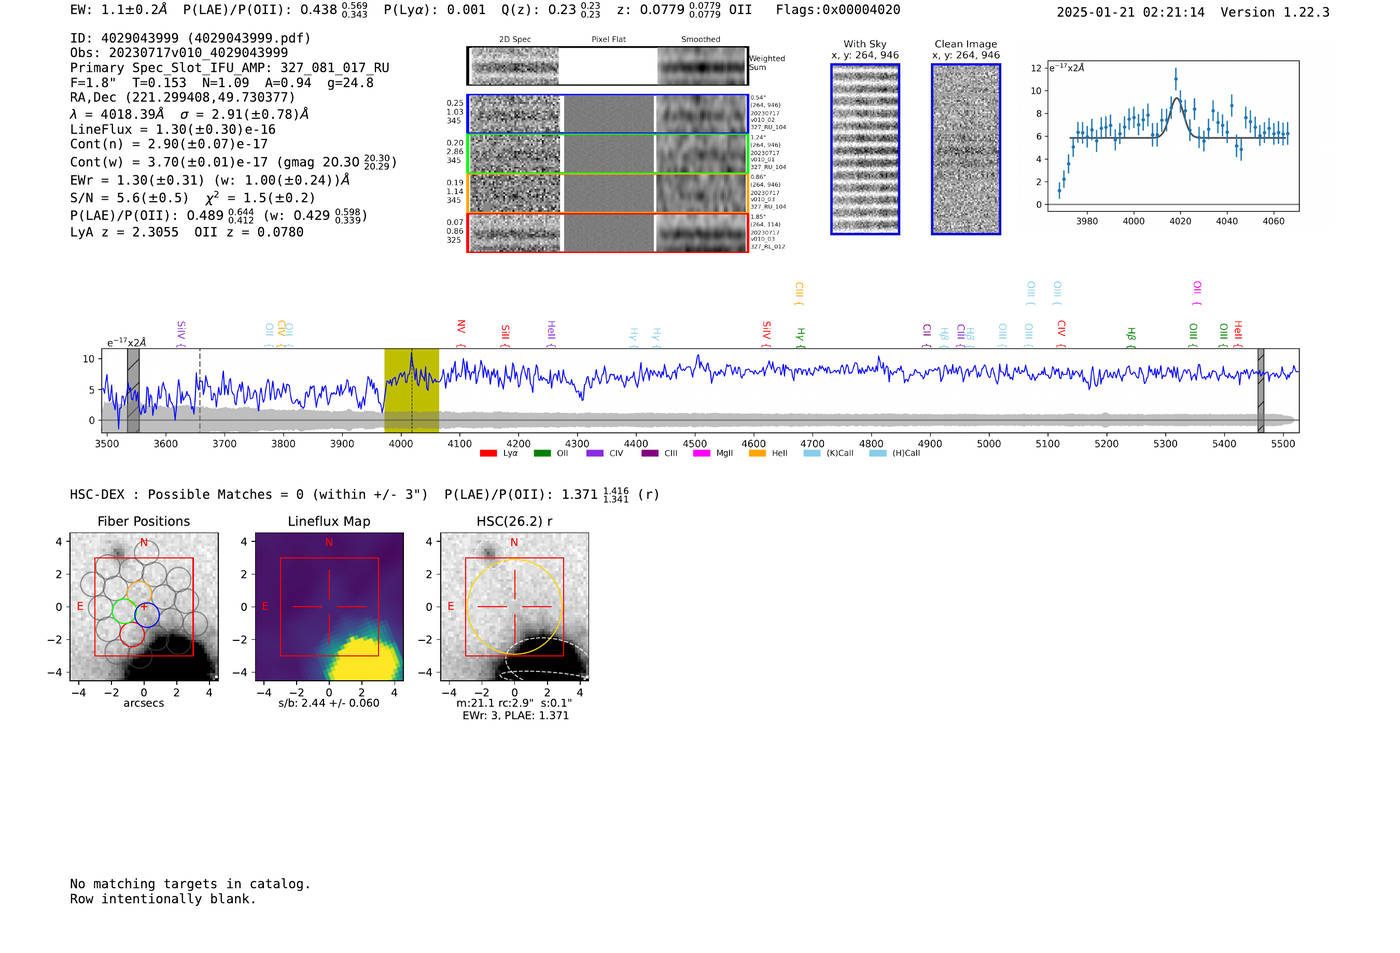Click the orange HeII legend swatch

[x=757, y=453]
